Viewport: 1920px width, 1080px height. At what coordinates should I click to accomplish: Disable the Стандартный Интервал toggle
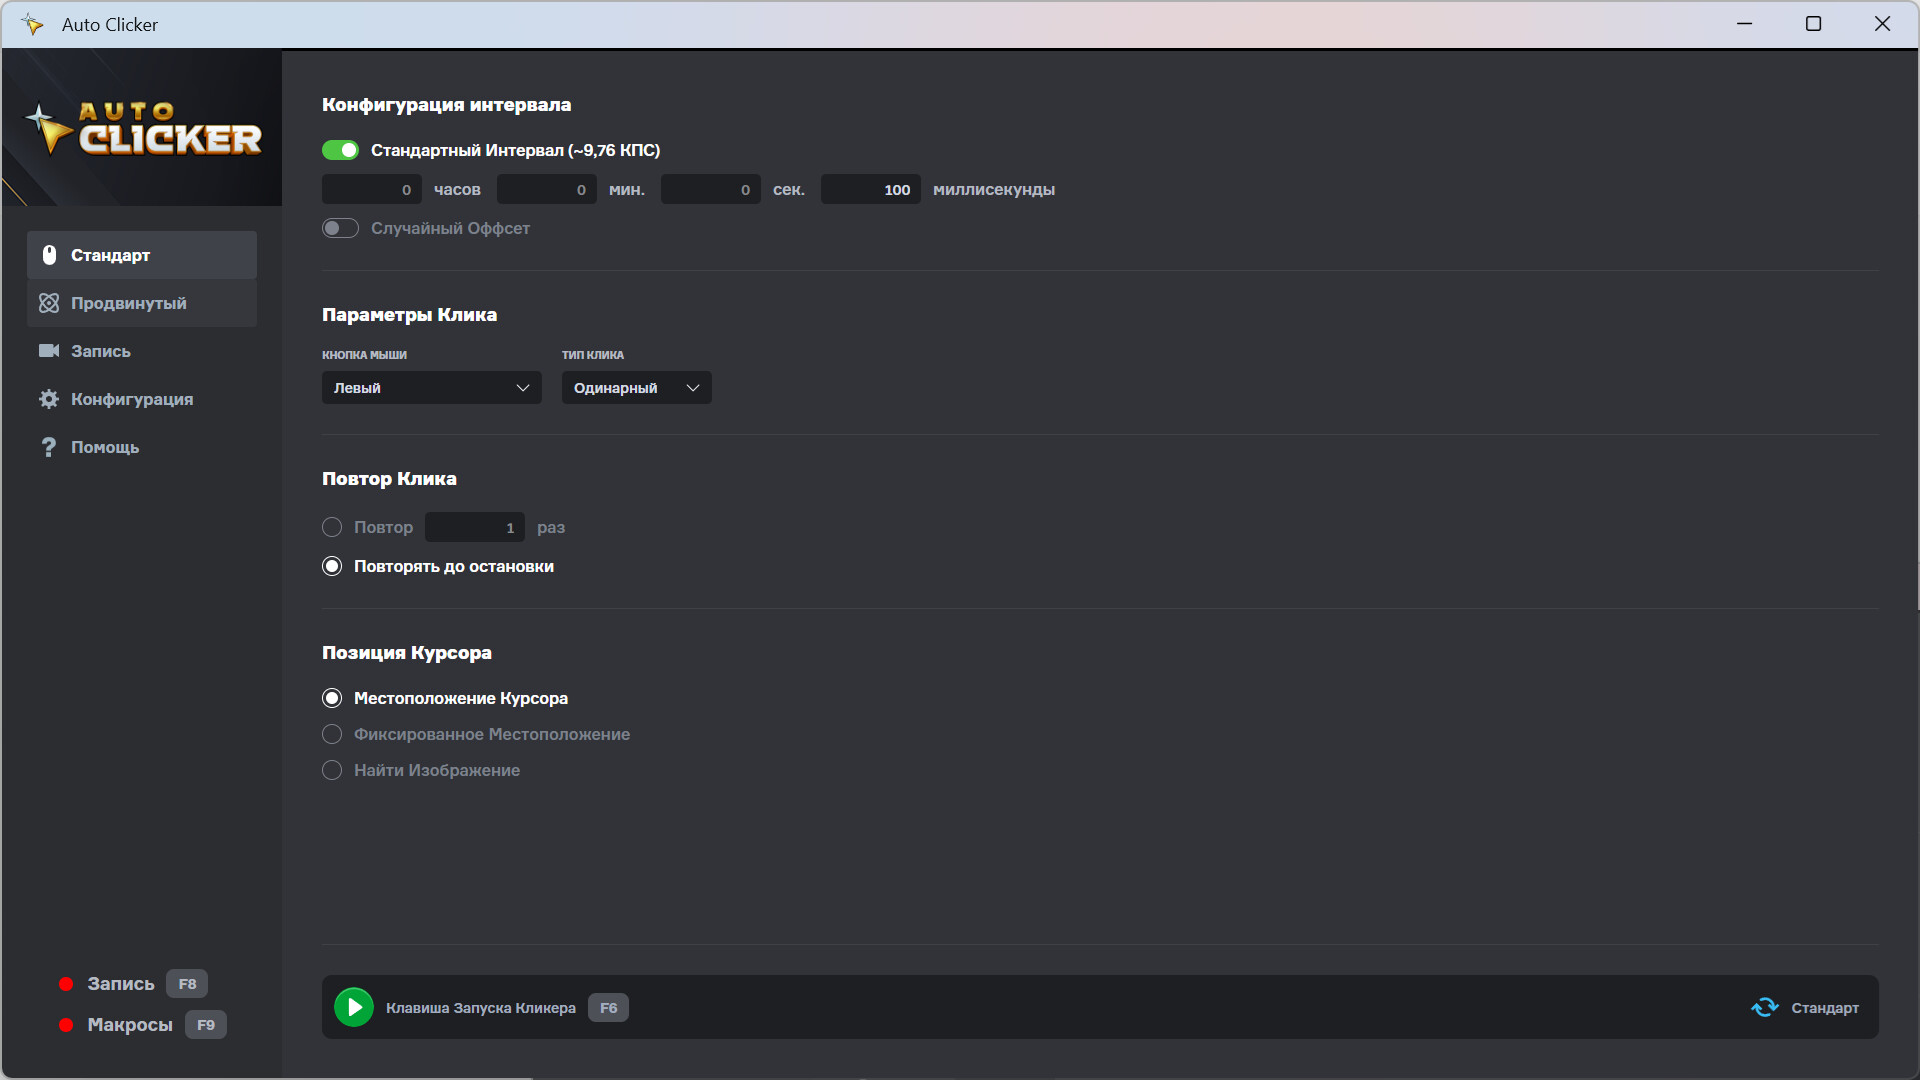click(340, 149)
